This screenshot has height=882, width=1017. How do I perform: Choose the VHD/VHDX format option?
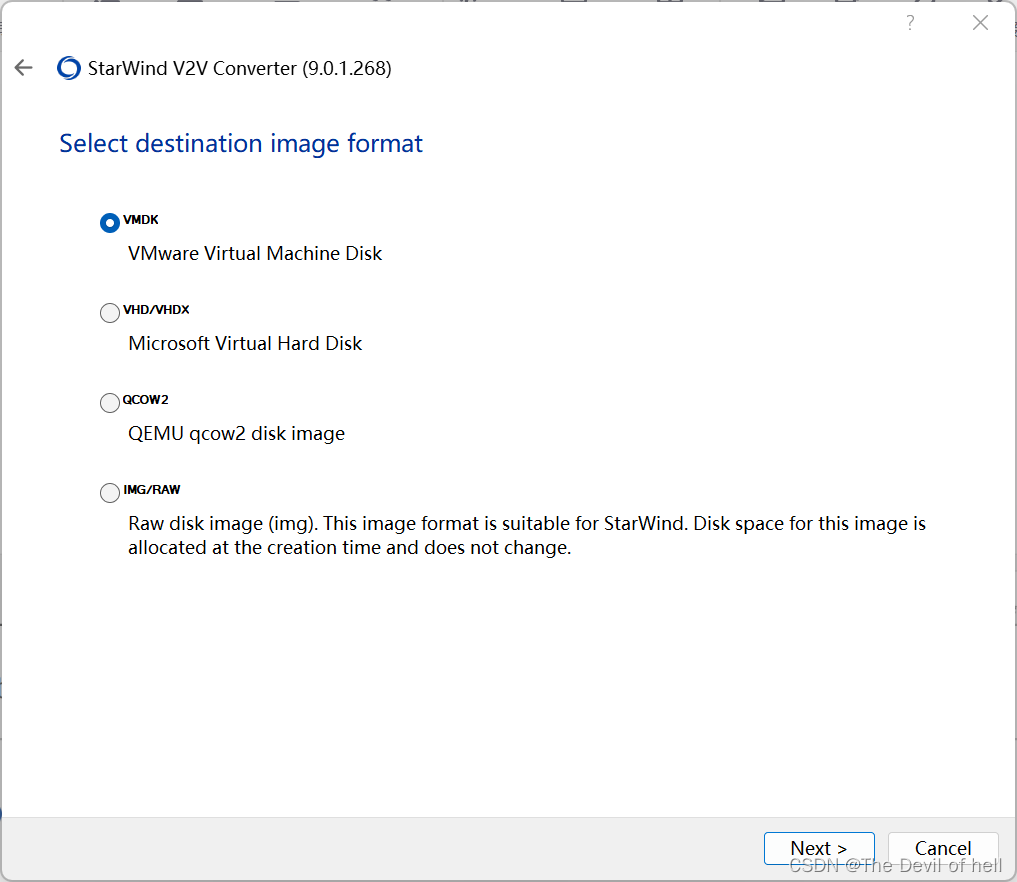110,313
